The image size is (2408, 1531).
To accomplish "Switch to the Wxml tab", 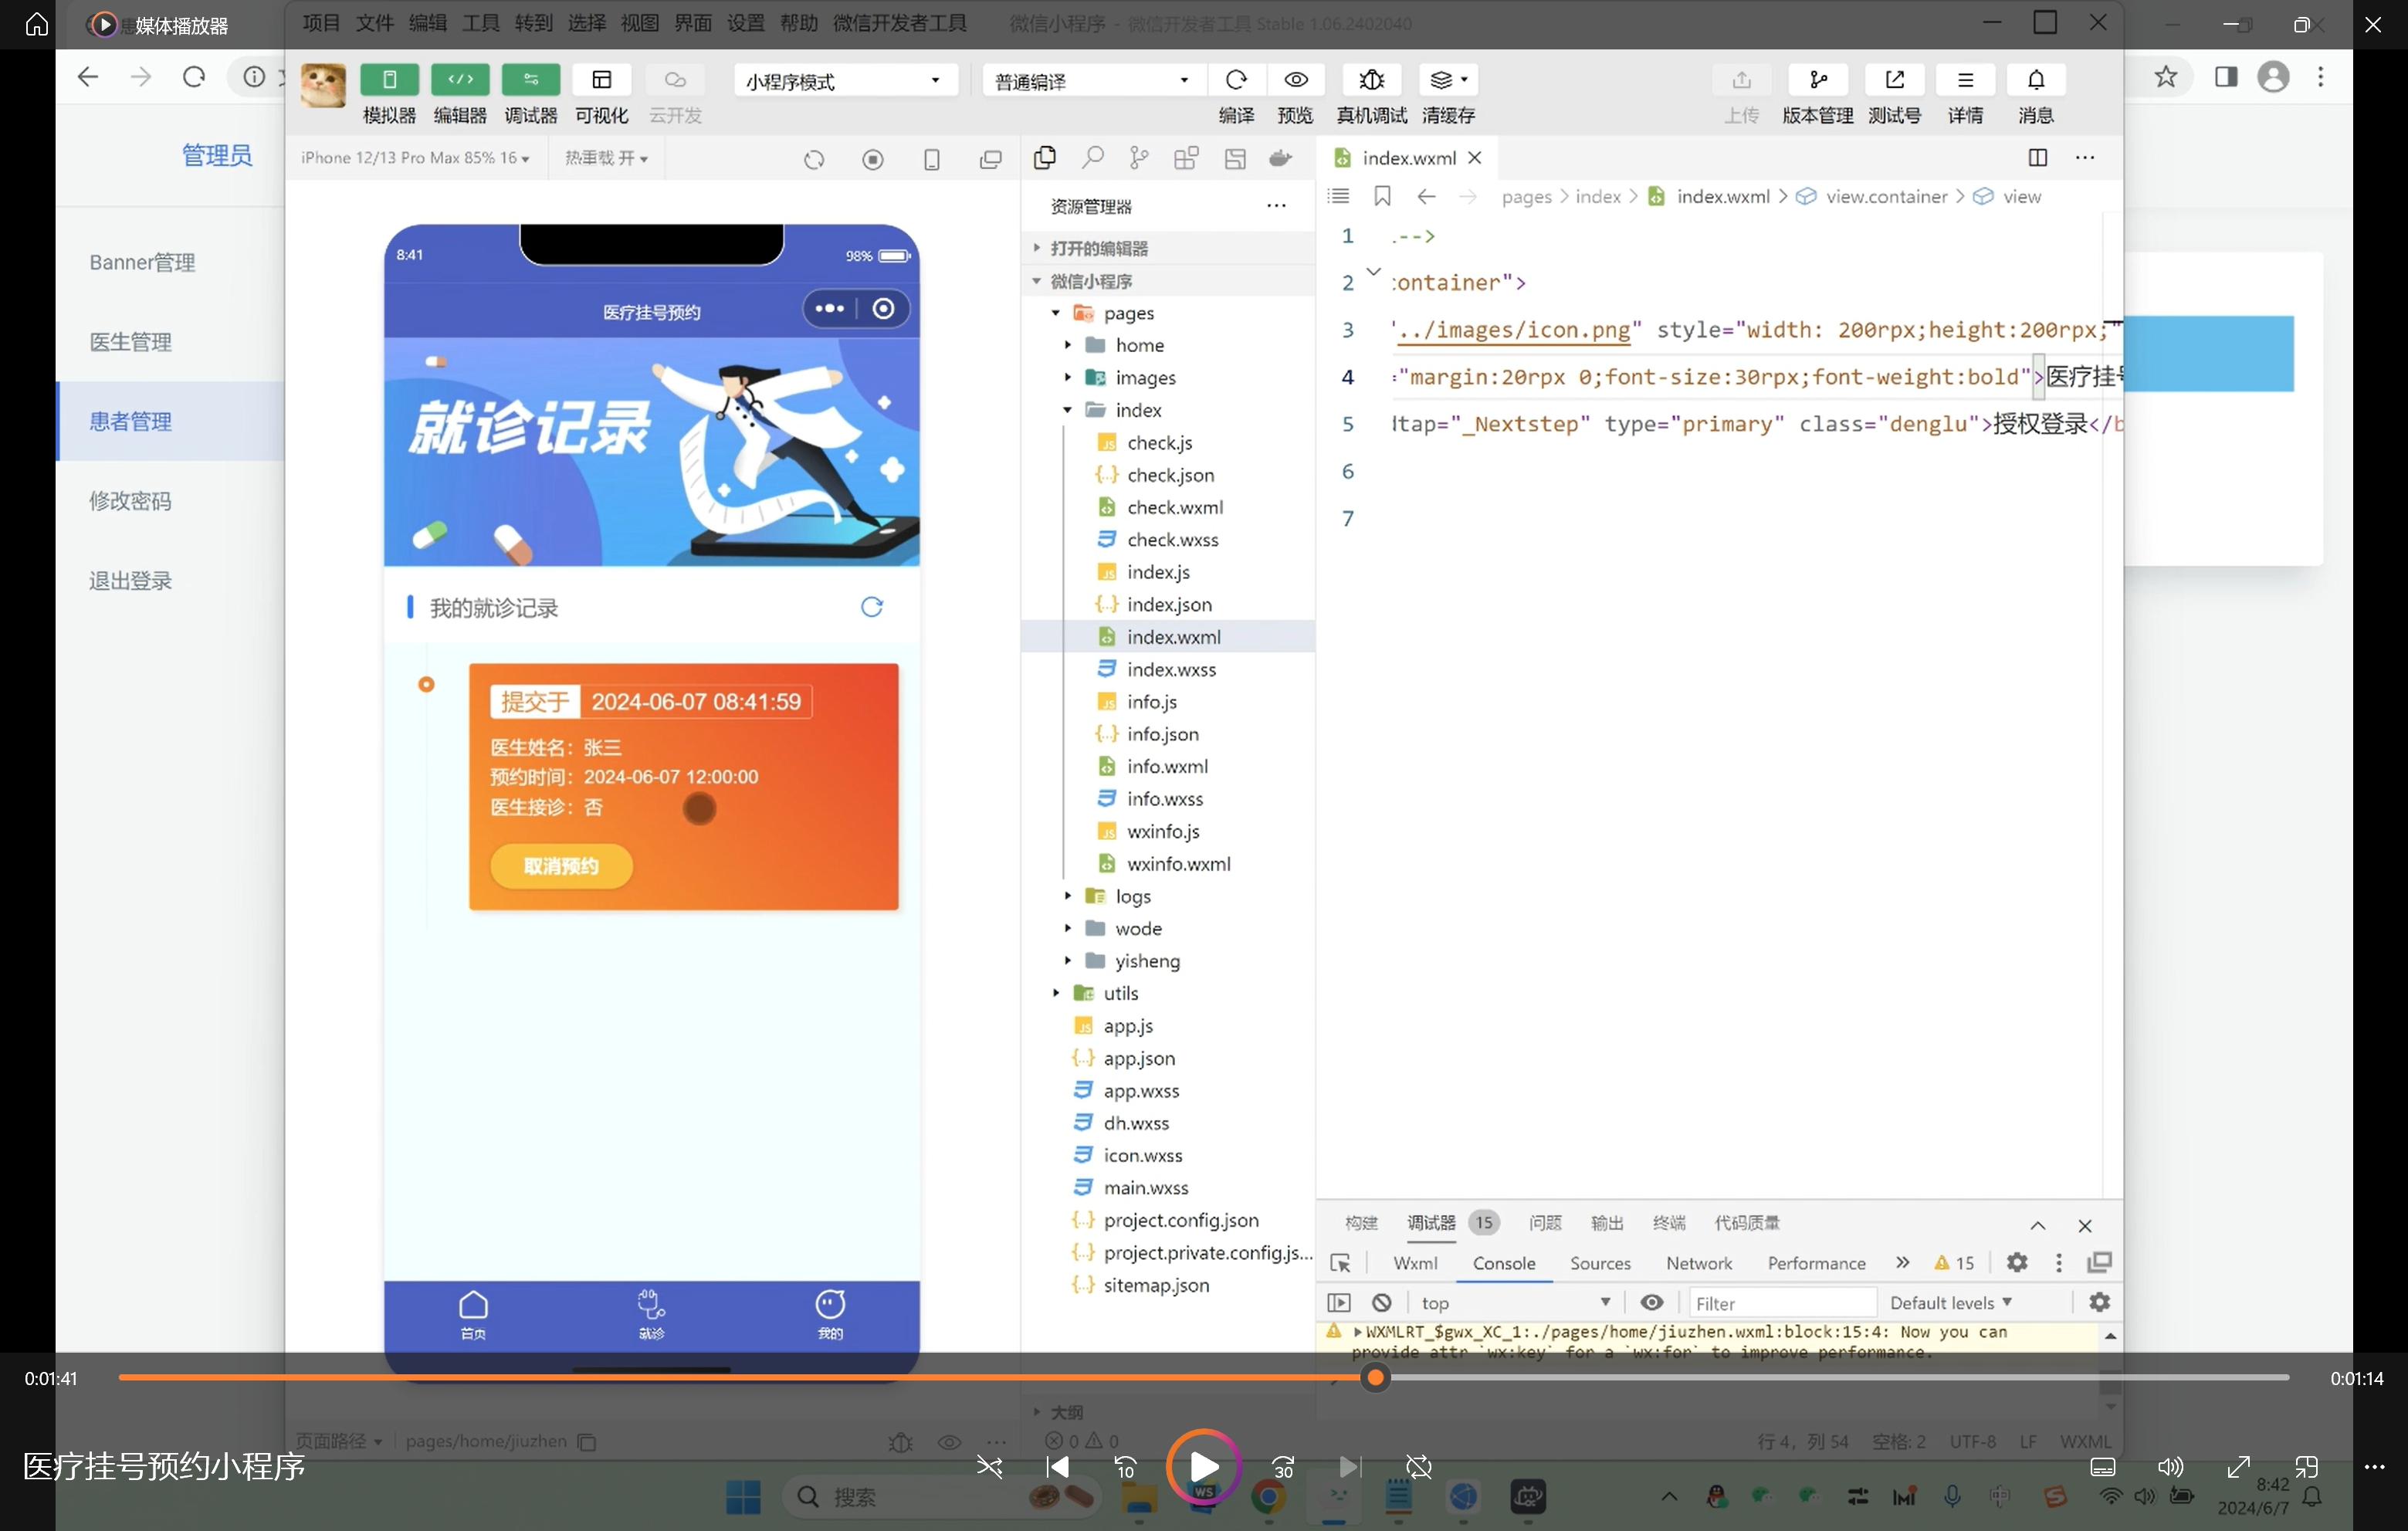I will (x=1415, y=1263).
